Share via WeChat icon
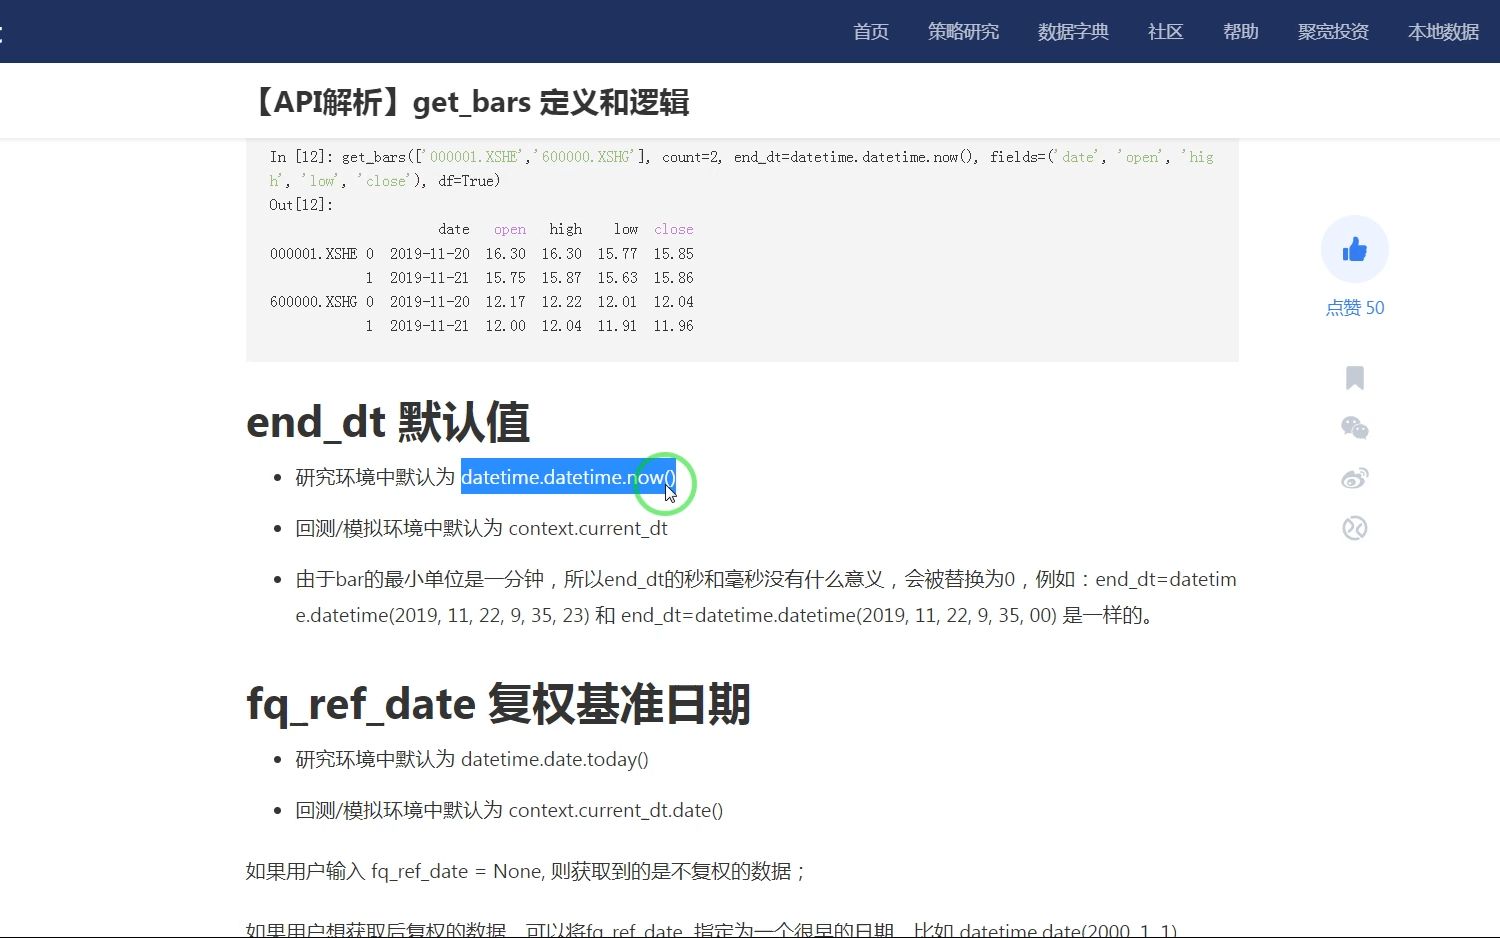Screen dimensions: 1500x938 1354,428
